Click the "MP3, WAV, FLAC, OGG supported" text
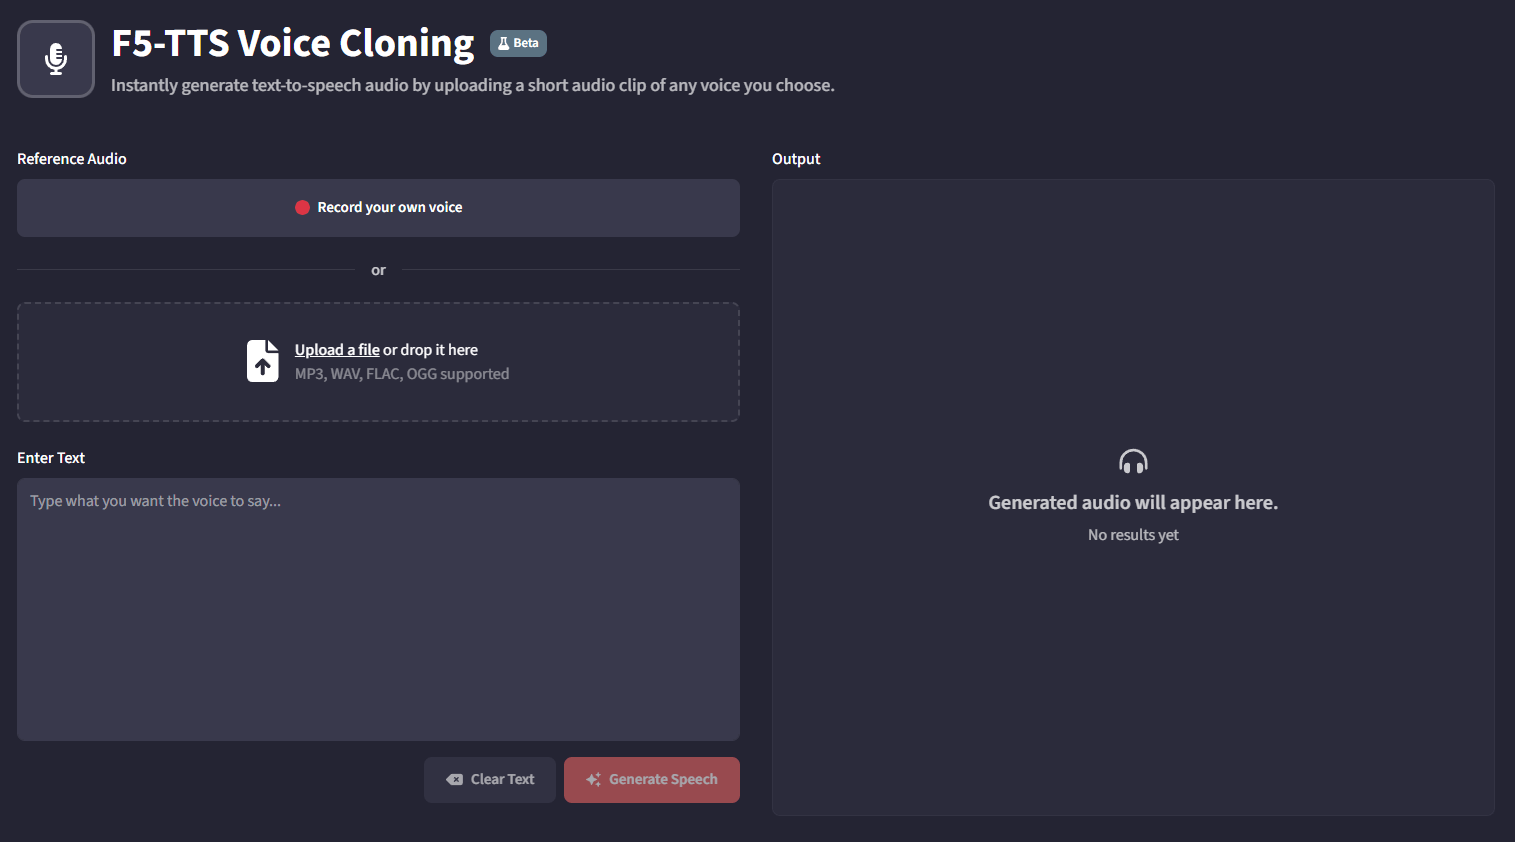 coord(402,374)
